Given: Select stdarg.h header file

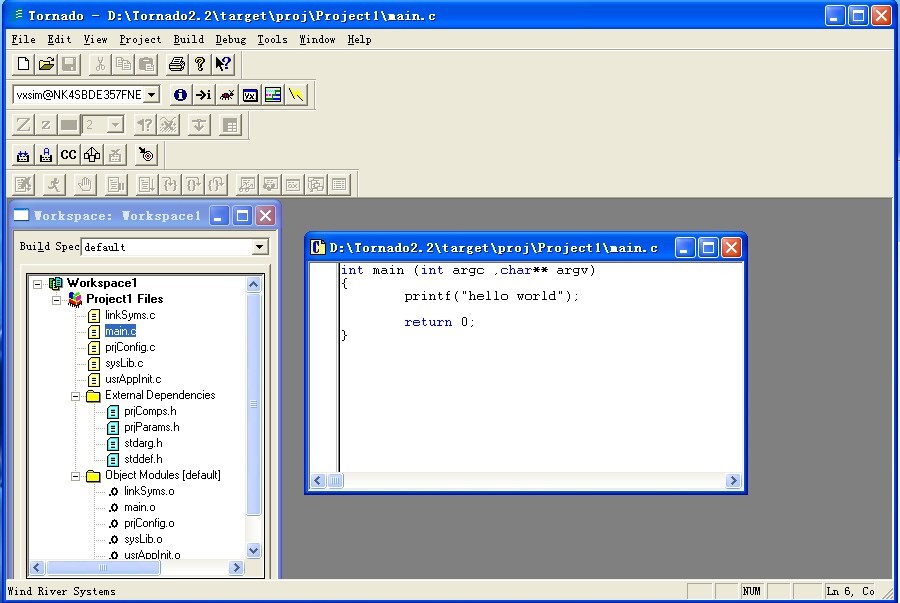Looking at the screenshot, I should click(x=143, y=444).
